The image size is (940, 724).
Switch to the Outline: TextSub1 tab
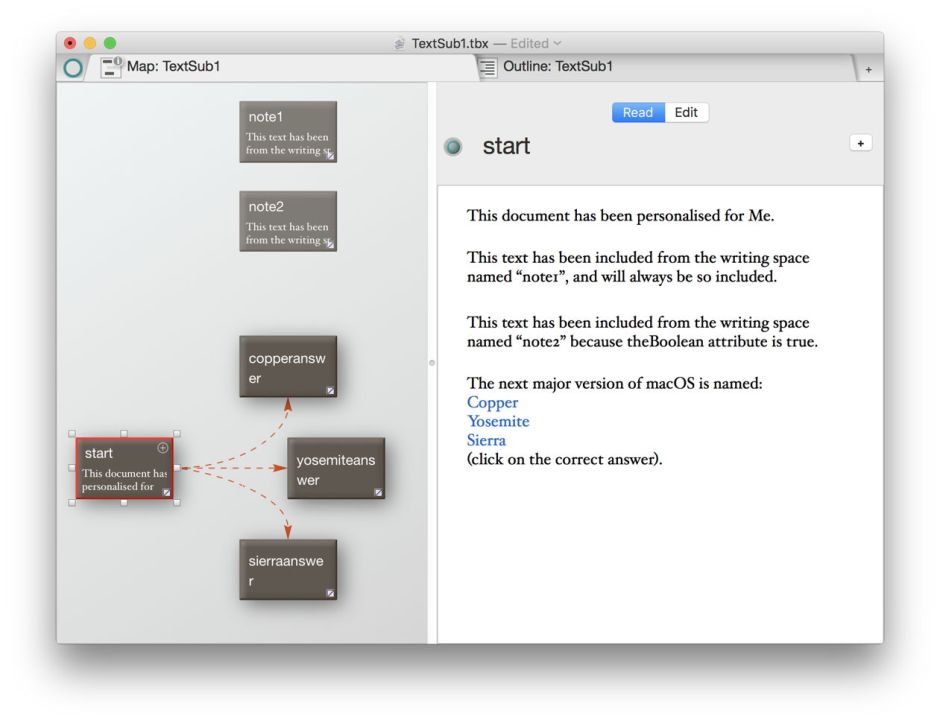click(x=557, y=67)
